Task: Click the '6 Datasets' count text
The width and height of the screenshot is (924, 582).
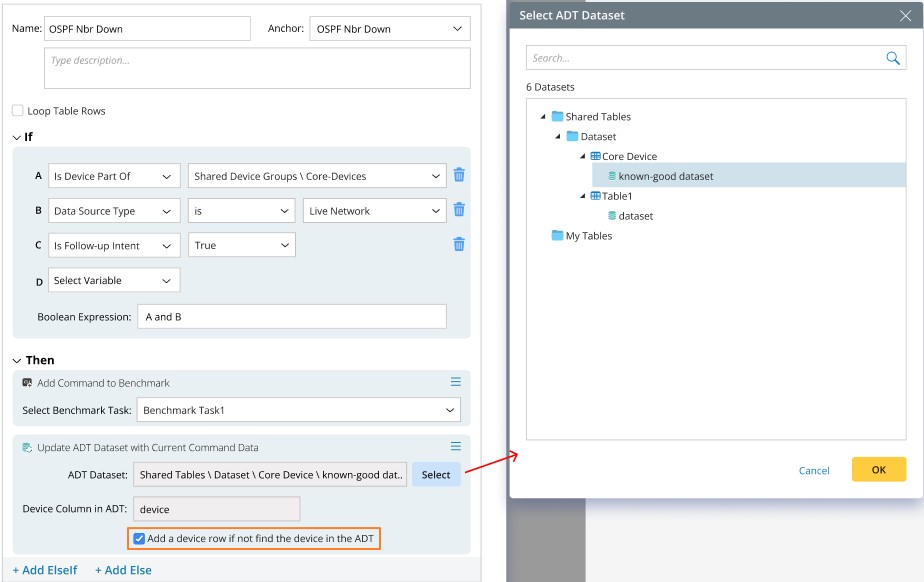Action: click(550, 87)
